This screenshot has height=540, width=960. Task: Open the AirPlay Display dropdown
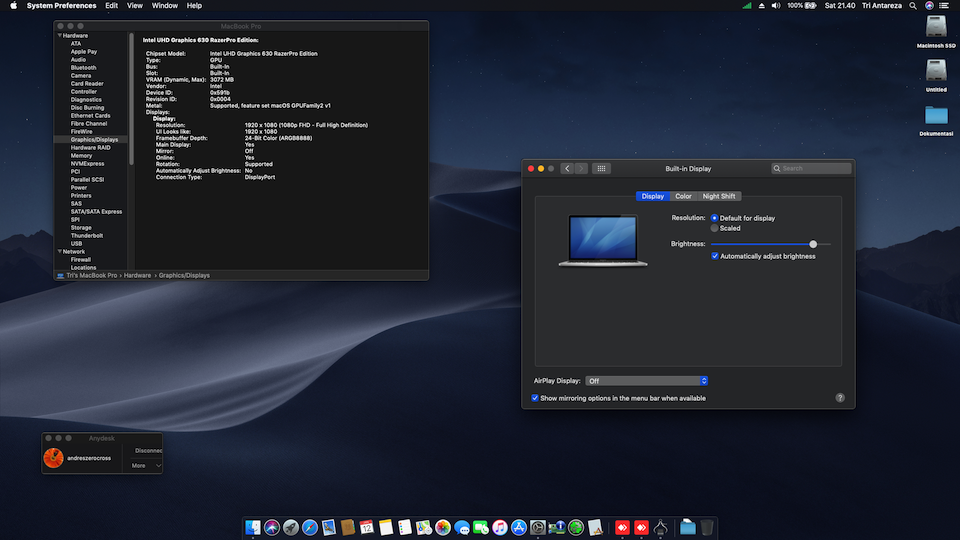click(647, 381)
